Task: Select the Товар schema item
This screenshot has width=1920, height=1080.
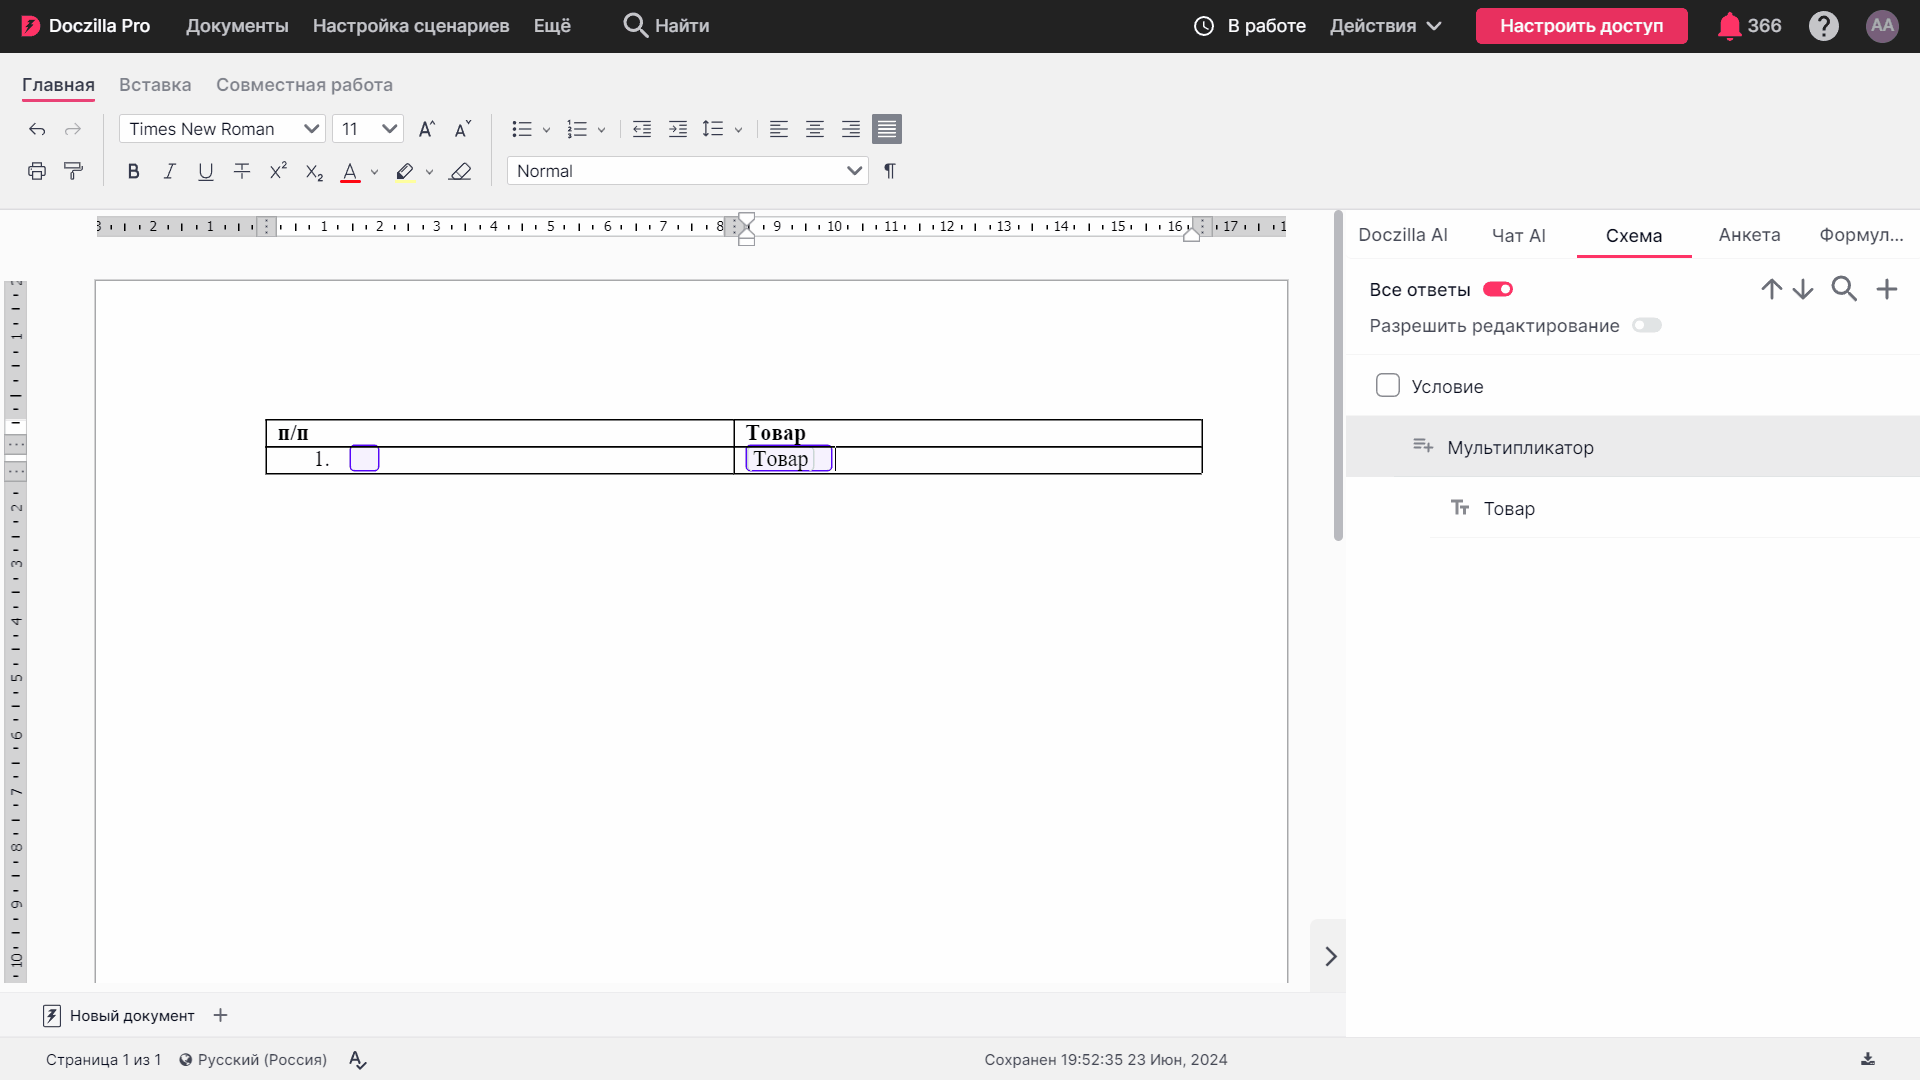Action: [x=1675, y=508]
